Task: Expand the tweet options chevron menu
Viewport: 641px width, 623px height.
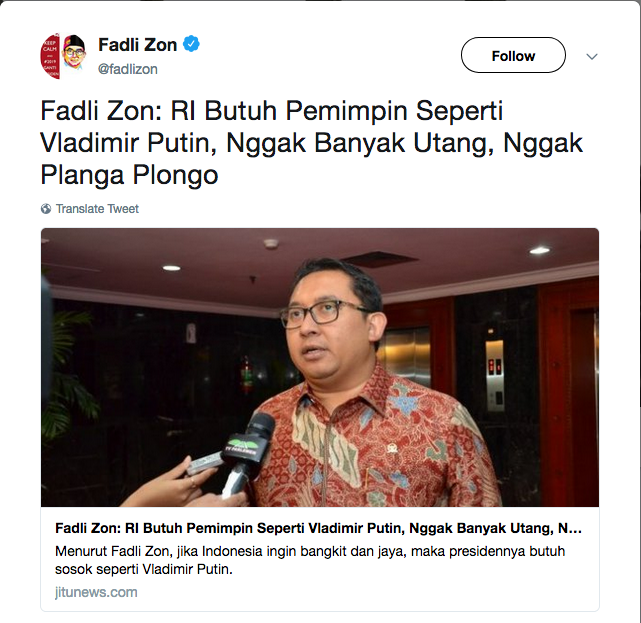Action: pyautogui.click(x=592, y=56)
